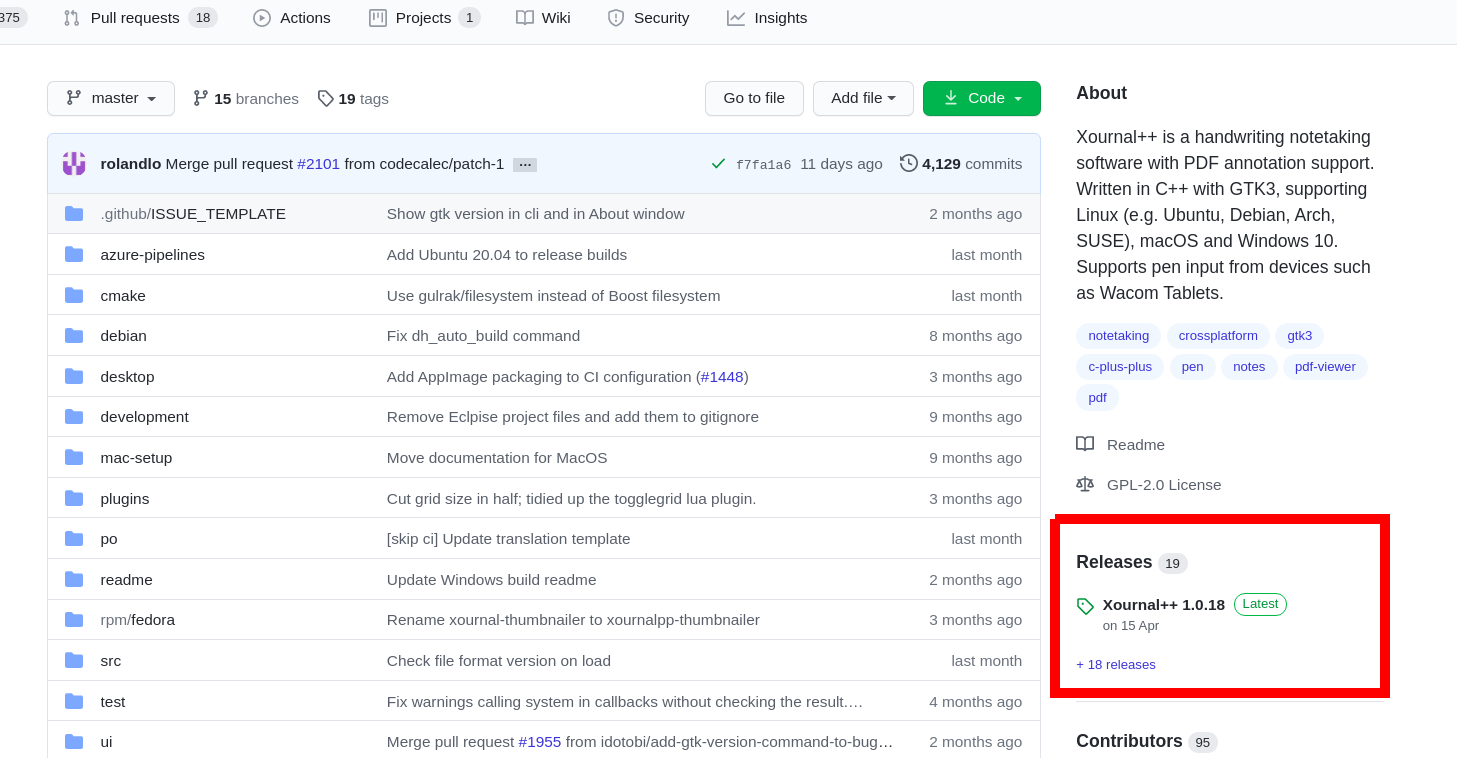Open the Projects tab
Viewport: 1457px width, 758px height.
(421, 17)
